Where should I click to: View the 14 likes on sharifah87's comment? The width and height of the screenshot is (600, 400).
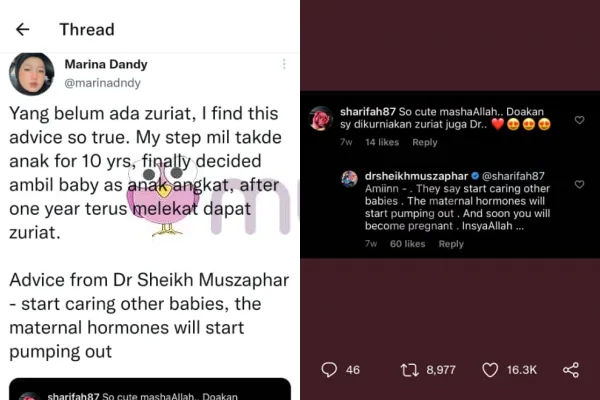click(x=382, y=143)
